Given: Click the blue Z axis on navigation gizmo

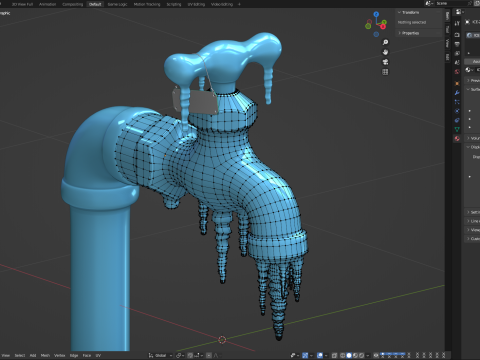Looking at the screenshot, I should (x=376, y=14).
